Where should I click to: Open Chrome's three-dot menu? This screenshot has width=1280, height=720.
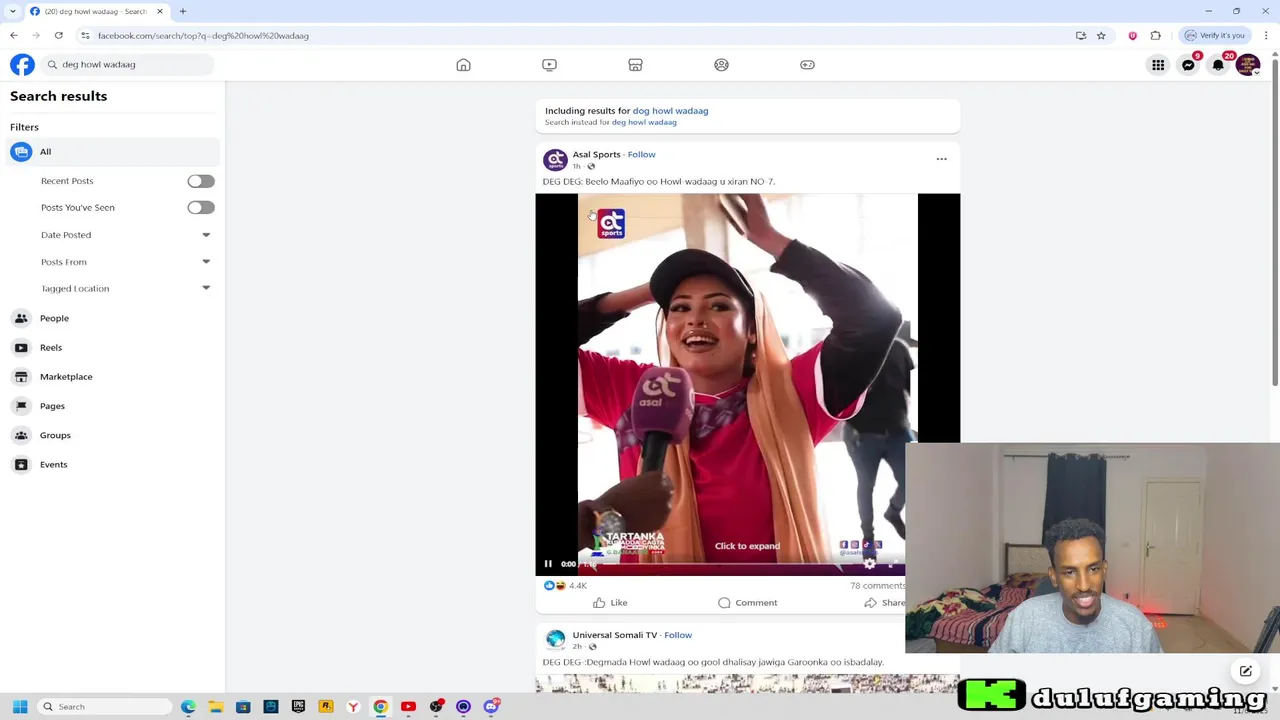(1266, 36)
